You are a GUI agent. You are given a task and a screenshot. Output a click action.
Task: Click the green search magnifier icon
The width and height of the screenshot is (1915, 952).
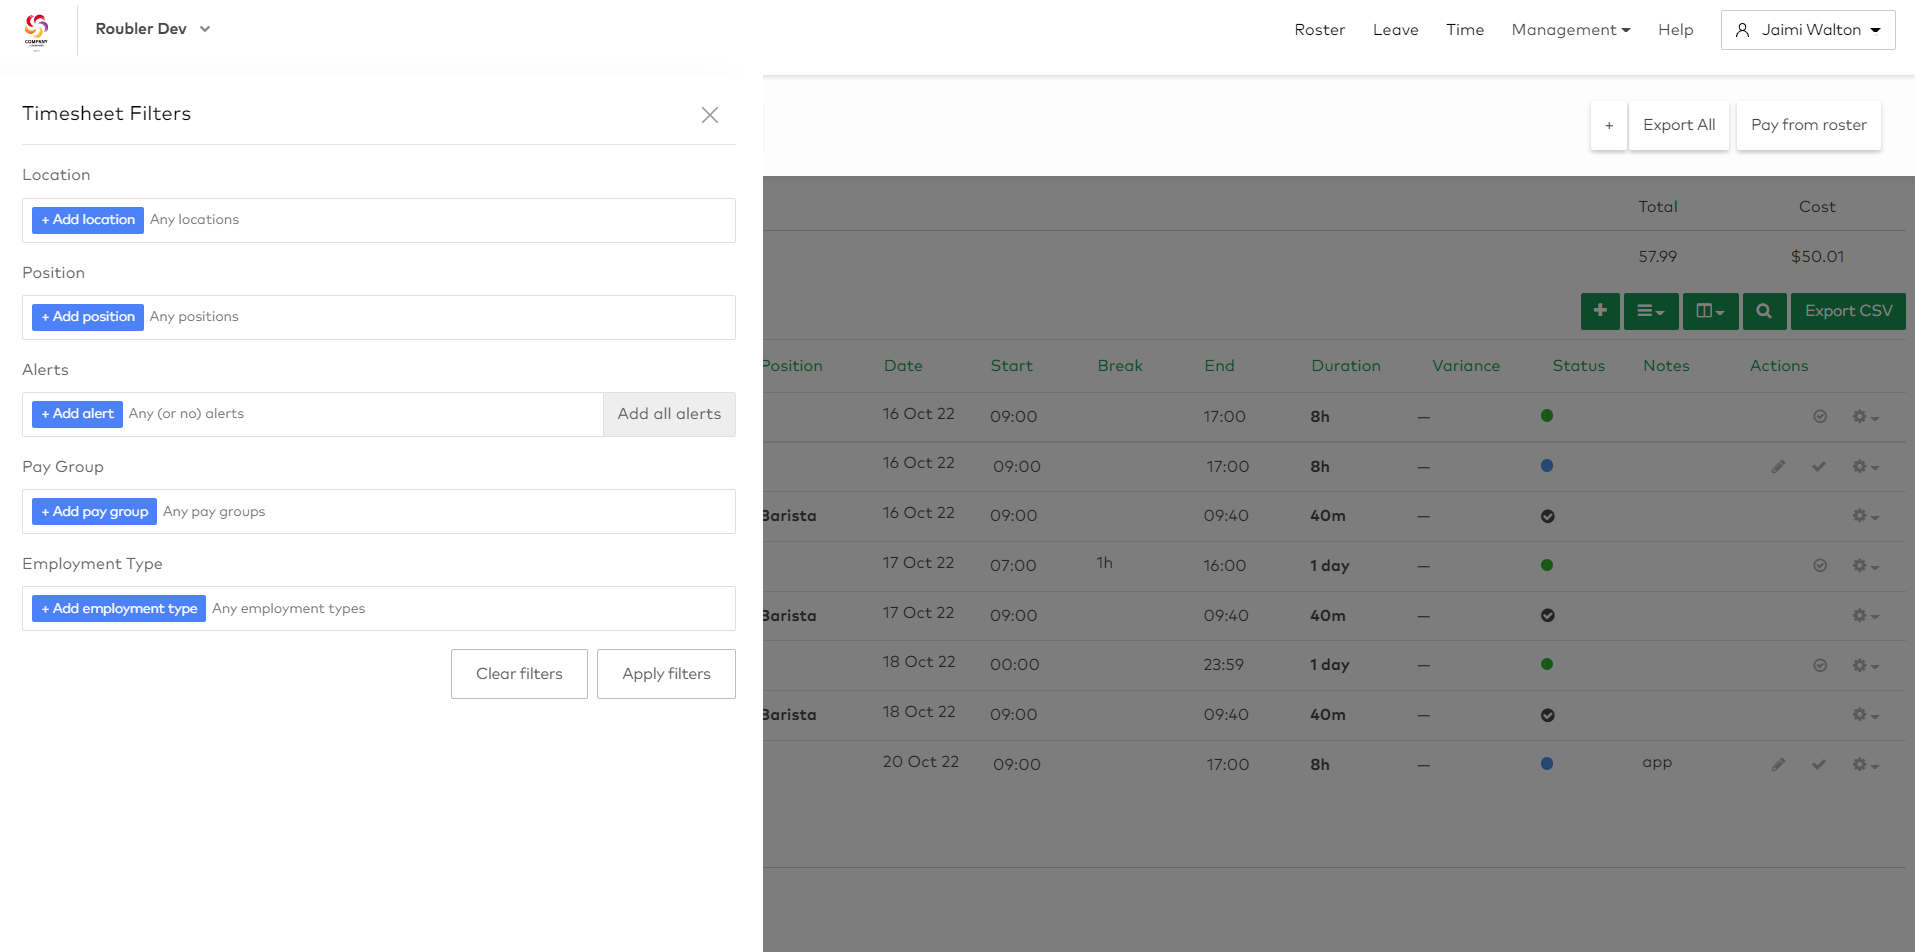(x=1764, y=311)
